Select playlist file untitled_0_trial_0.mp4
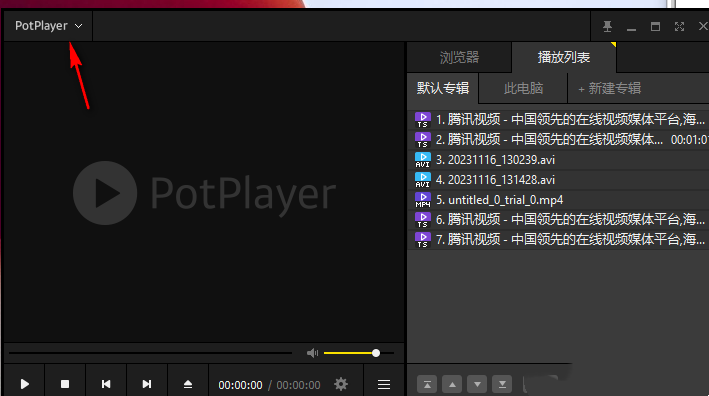Viewport: 709px width, 396px height. 558,199
